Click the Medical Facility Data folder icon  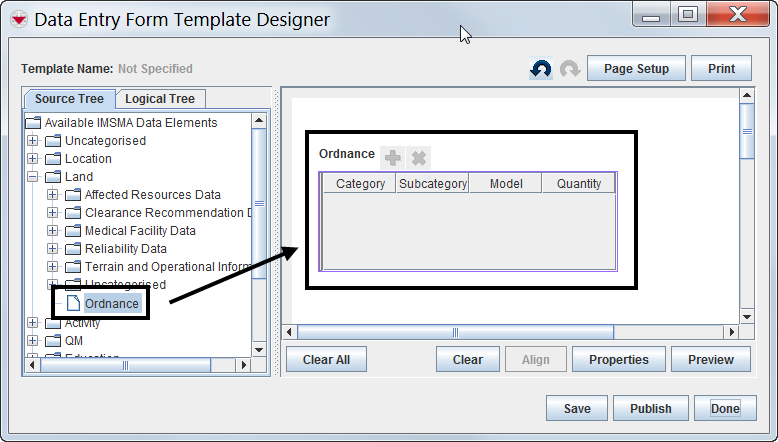click(x=72, y=231)
